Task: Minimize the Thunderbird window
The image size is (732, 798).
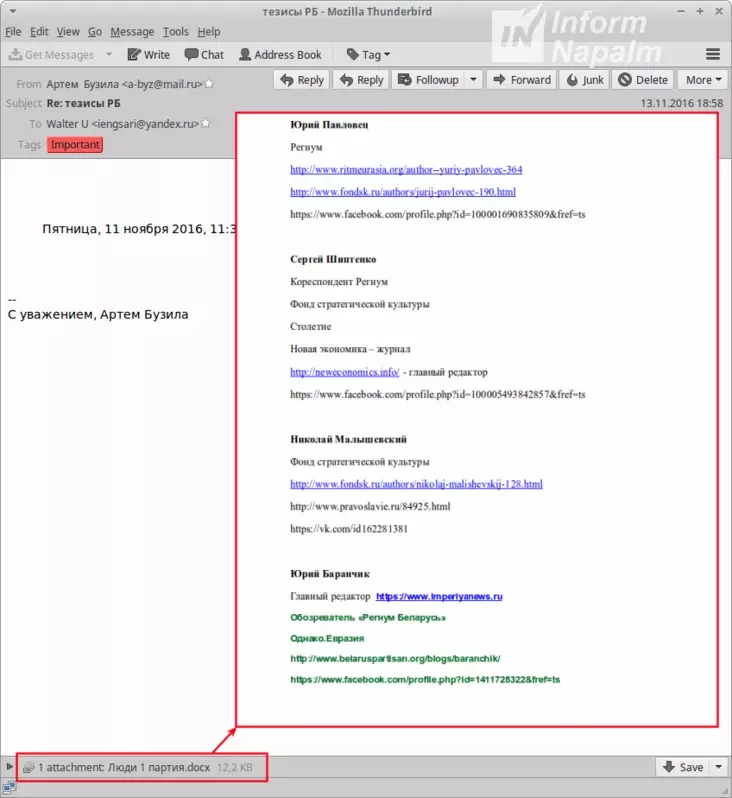Action: [681, 11]
